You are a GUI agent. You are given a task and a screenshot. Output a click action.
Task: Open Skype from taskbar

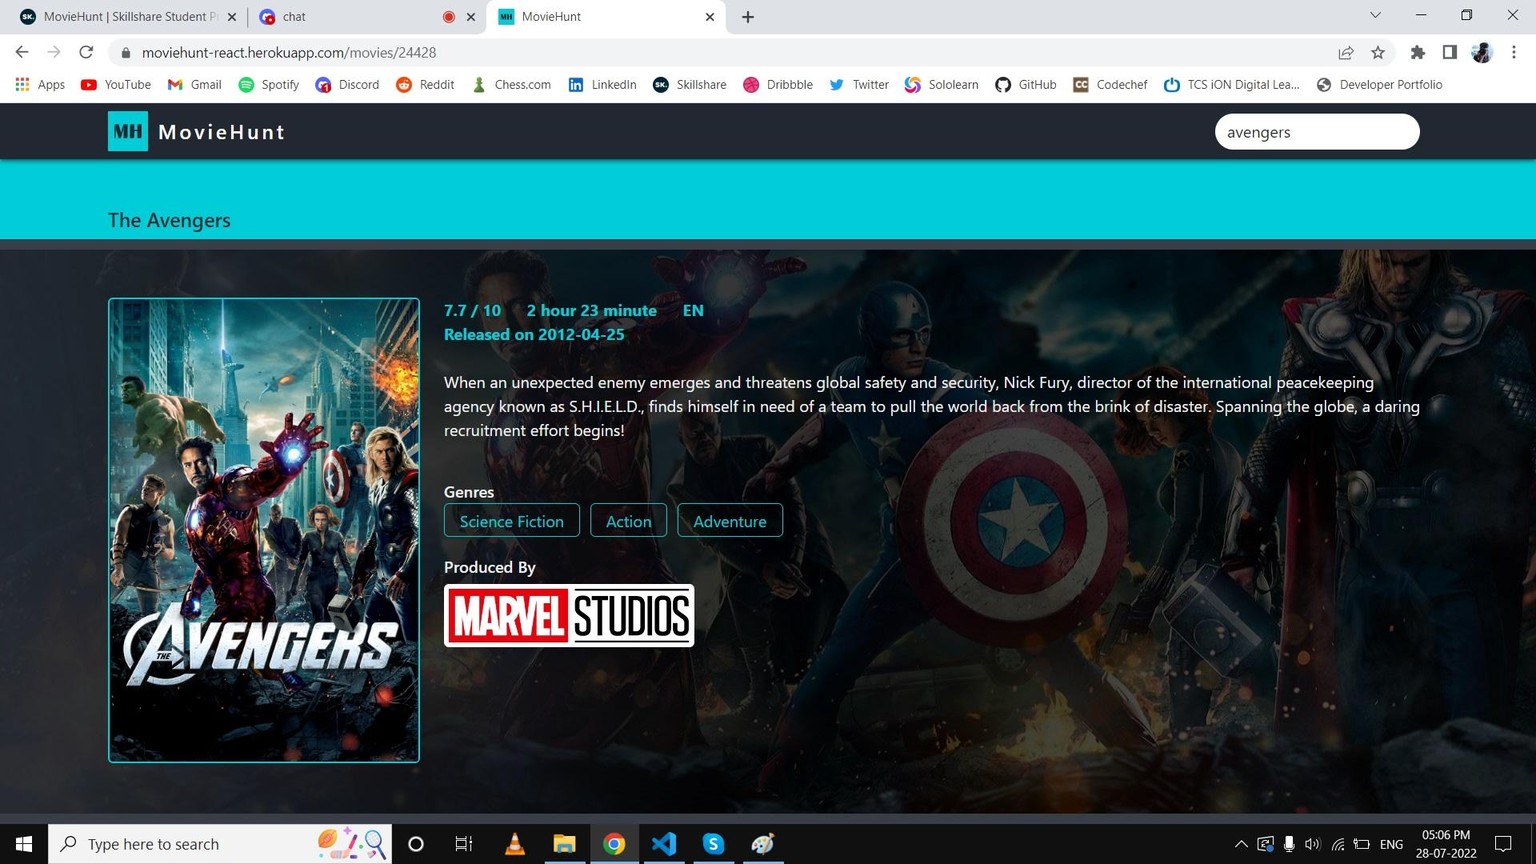(713, 844)
